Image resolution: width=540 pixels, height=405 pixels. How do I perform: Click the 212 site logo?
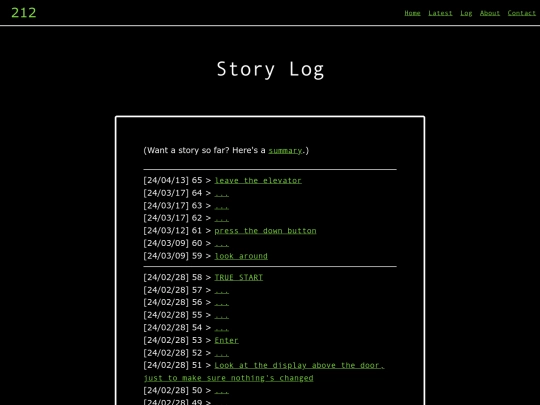click(x=23, y=13)
